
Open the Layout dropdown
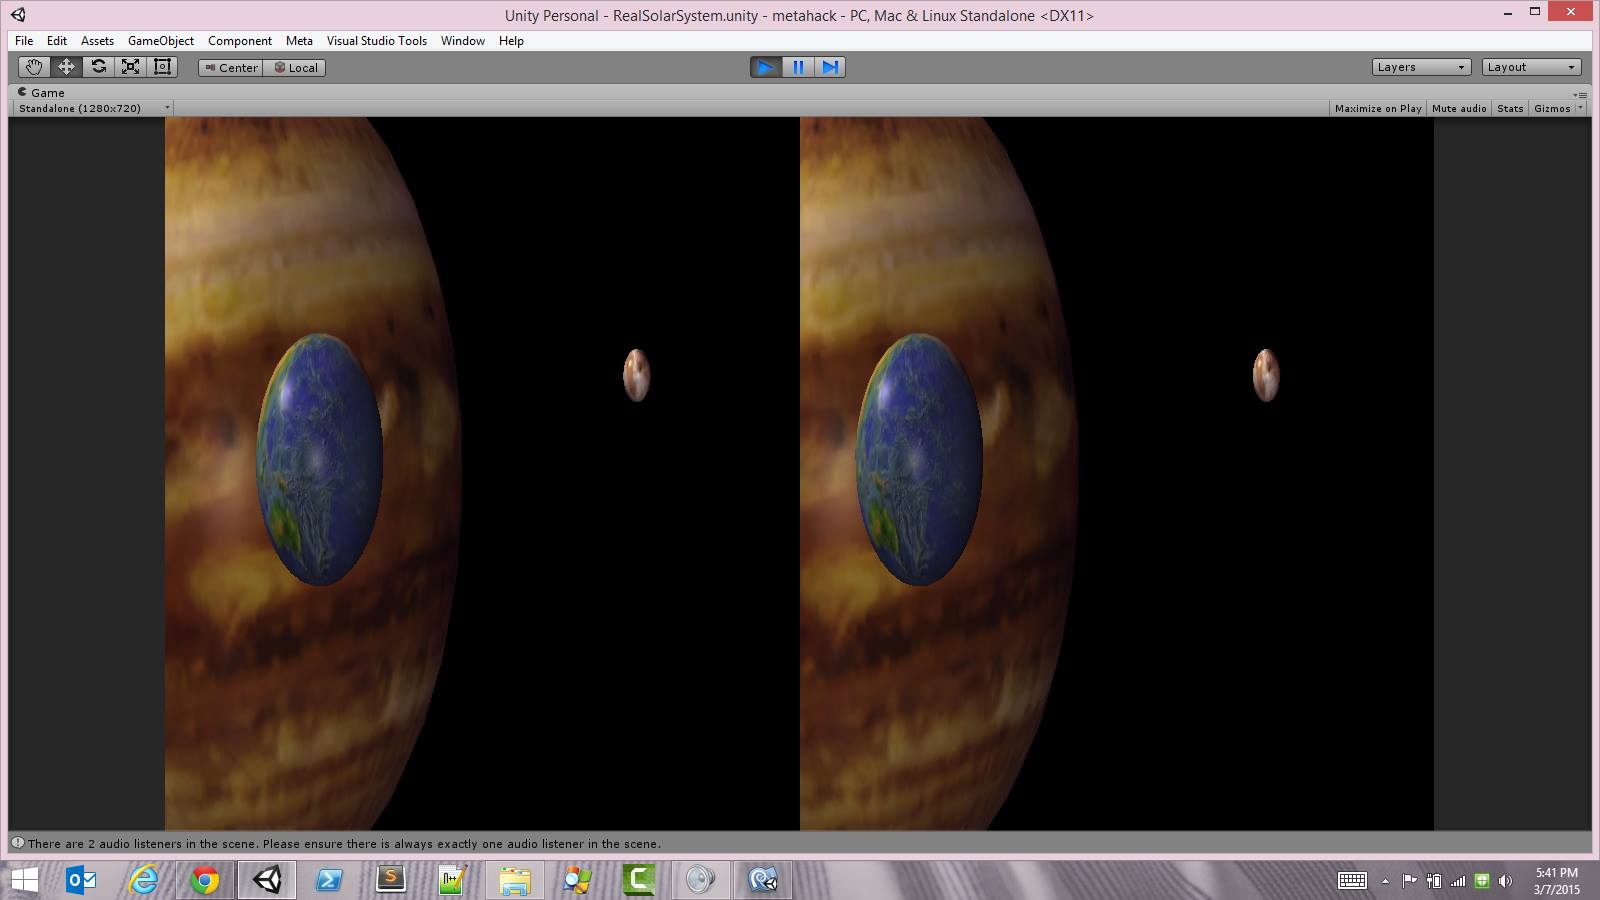[1531, 67]
